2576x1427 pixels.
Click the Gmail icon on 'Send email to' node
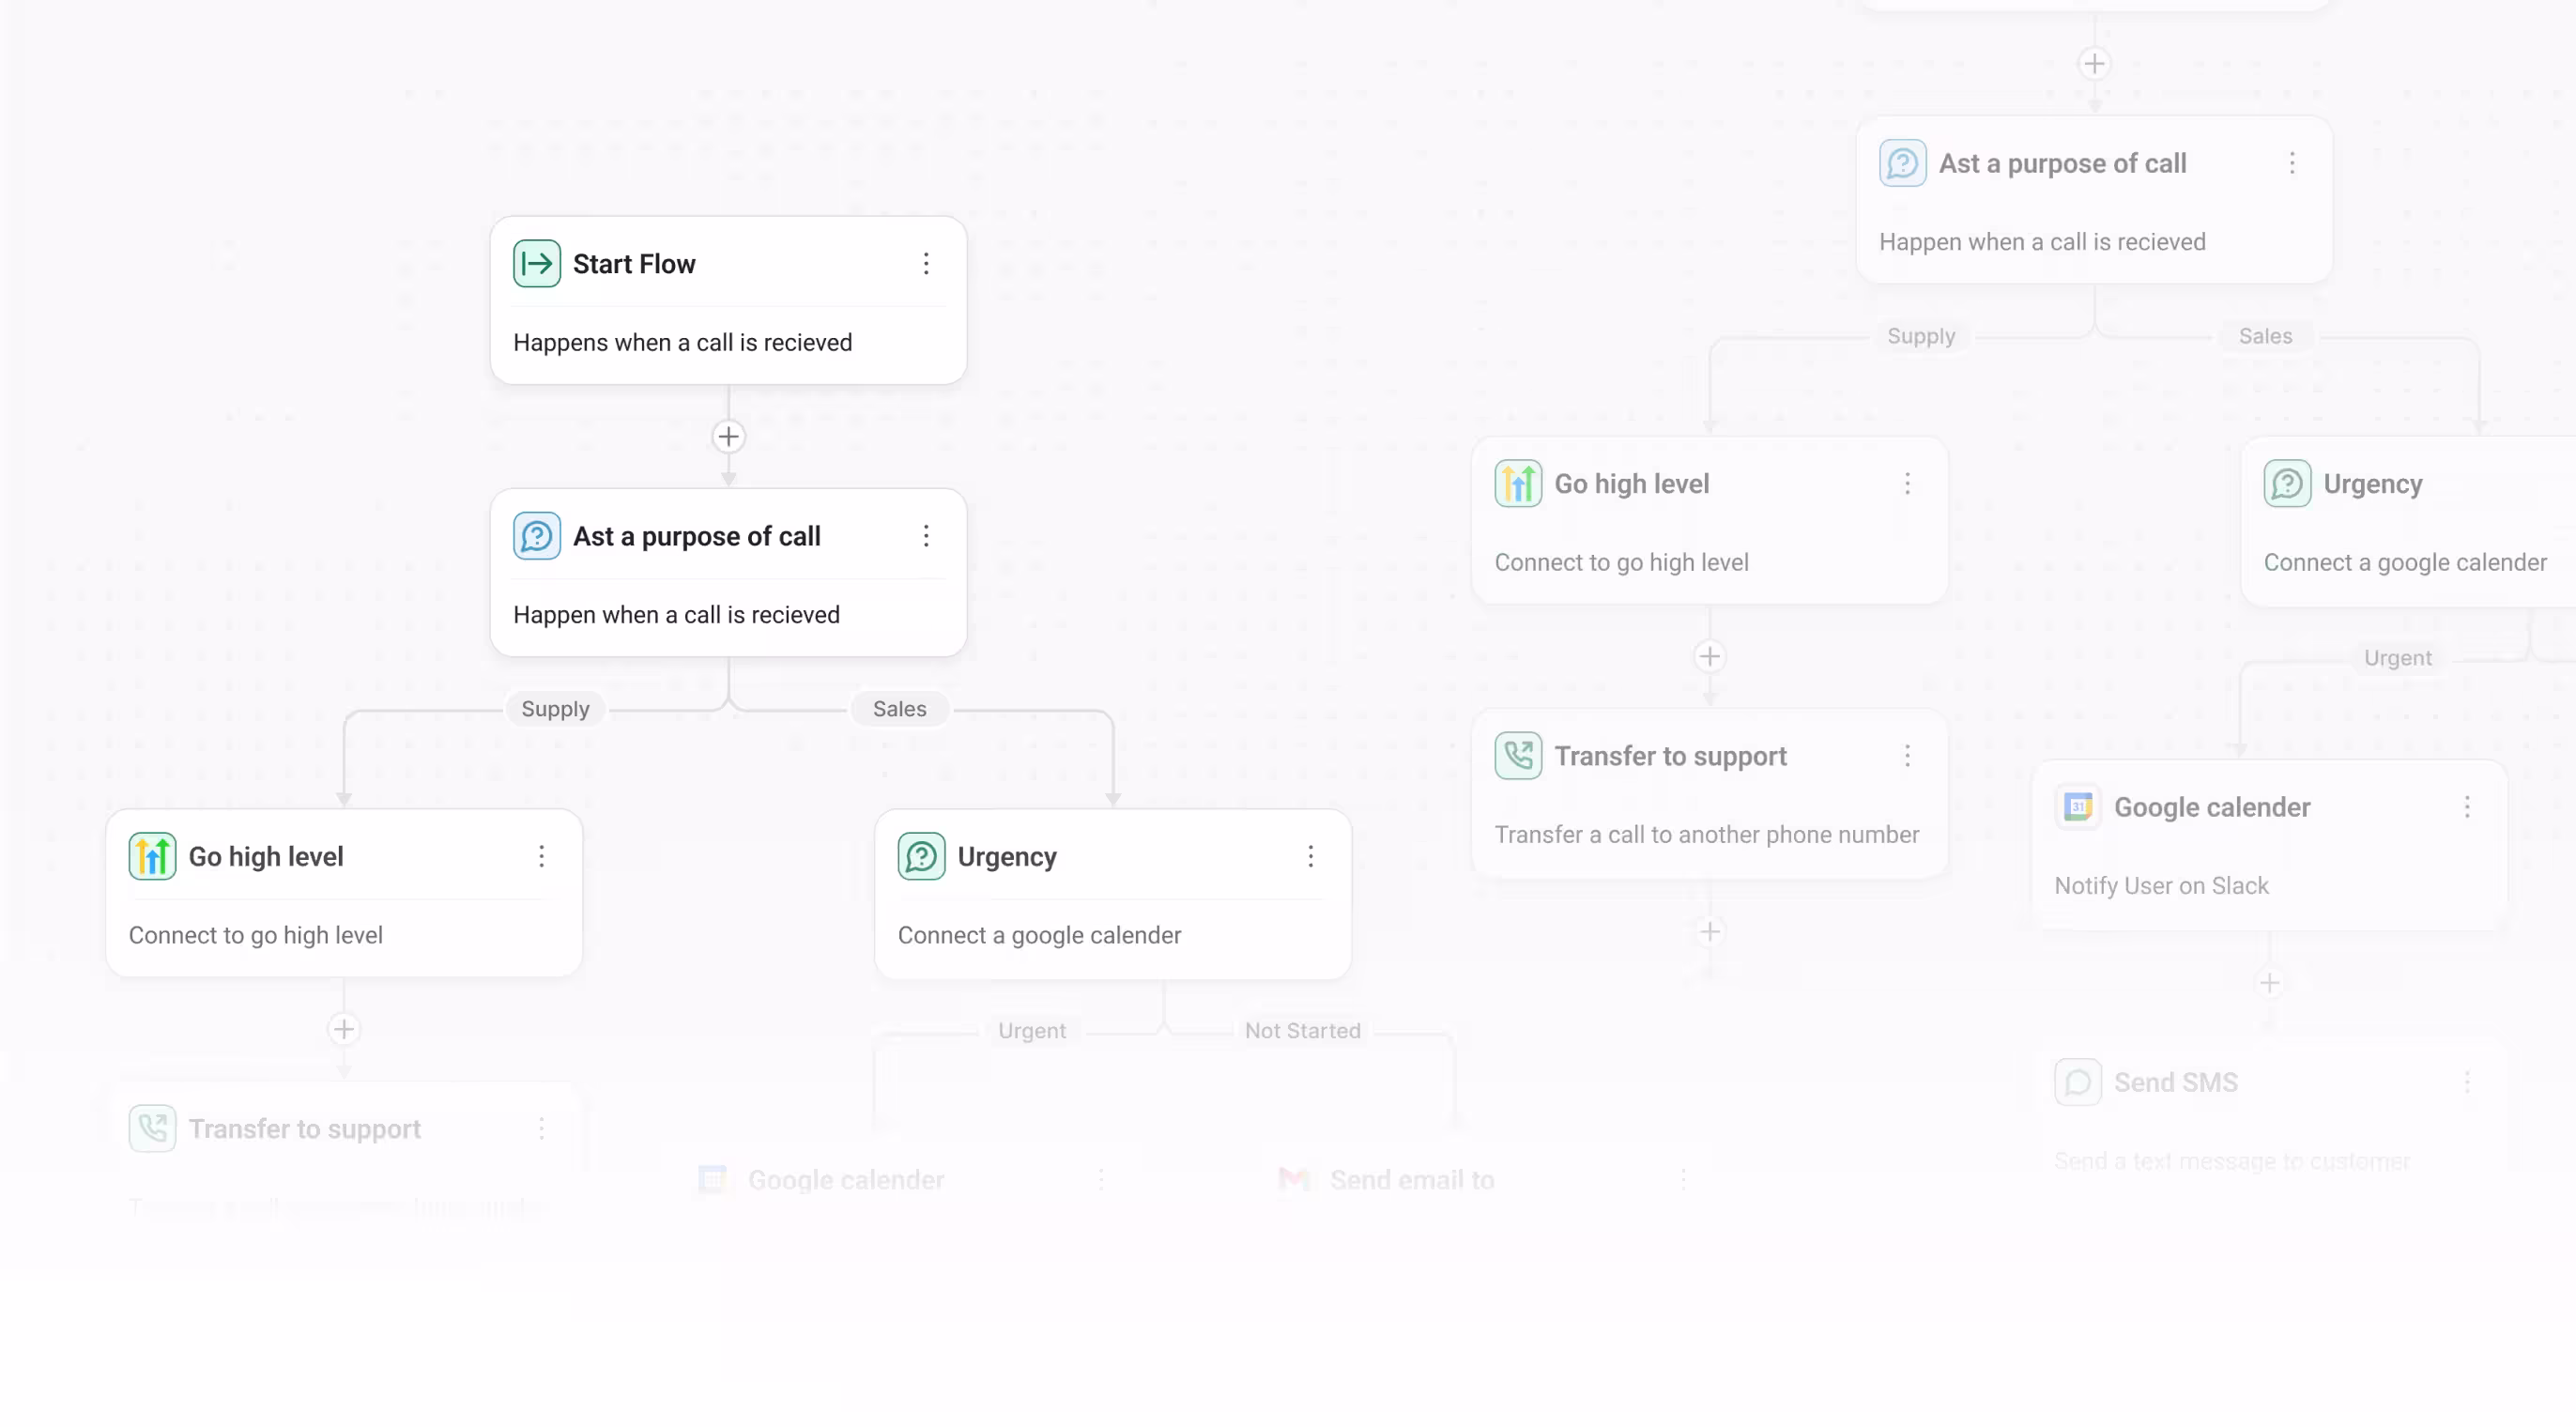pos(1295,1180)
